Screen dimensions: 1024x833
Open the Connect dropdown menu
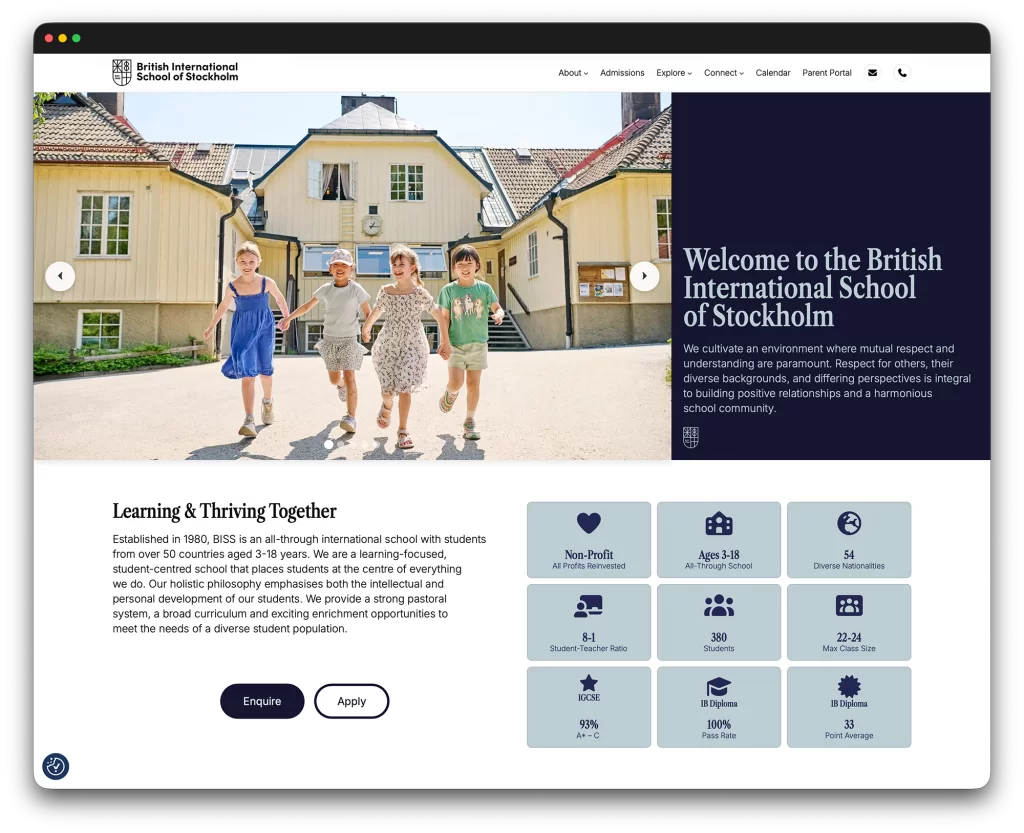tap(724, 73)
